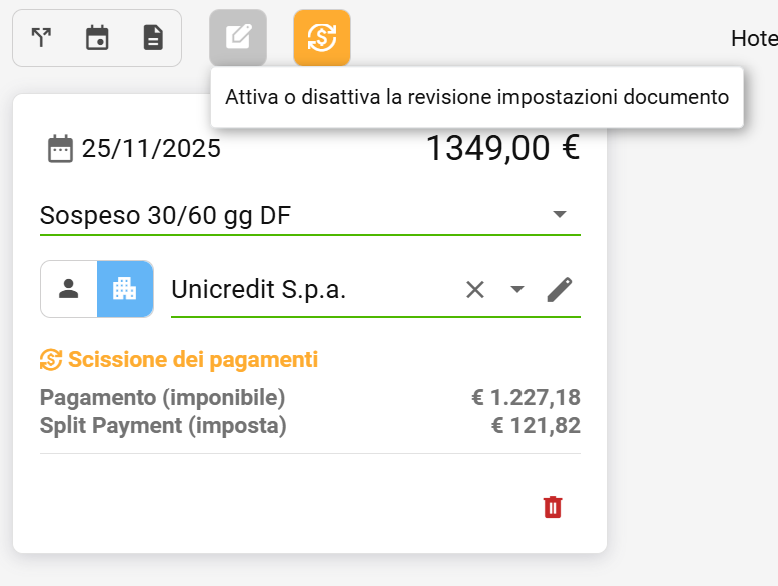Select the payment date 25/11/2025
The width and height of the screenshot is (778, 586).
[151, 149]
